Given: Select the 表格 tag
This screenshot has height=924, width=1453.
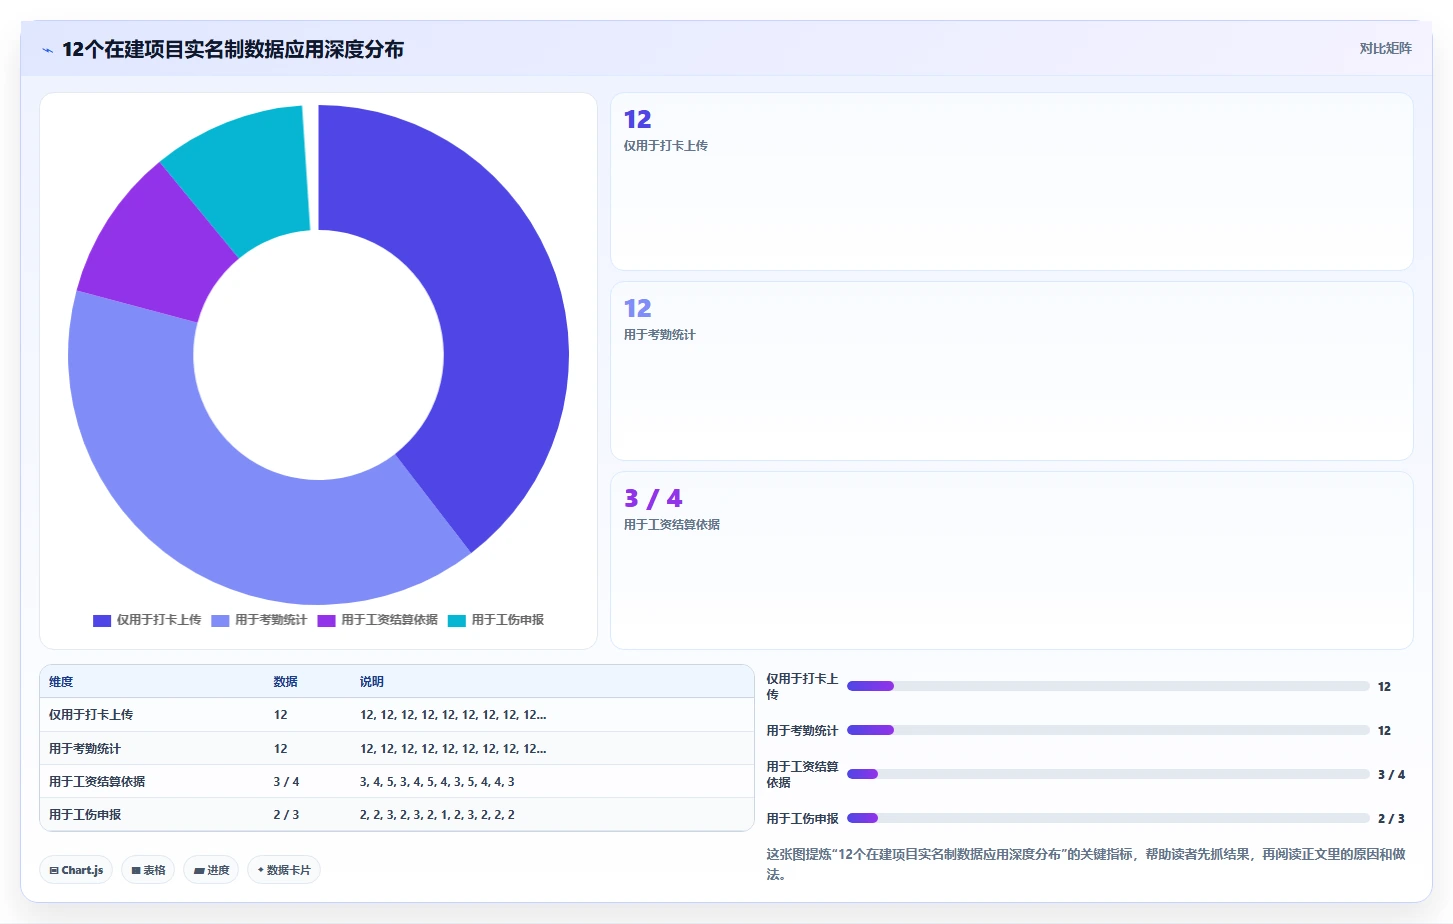Looking at the screenshot, I should (148, 870).
